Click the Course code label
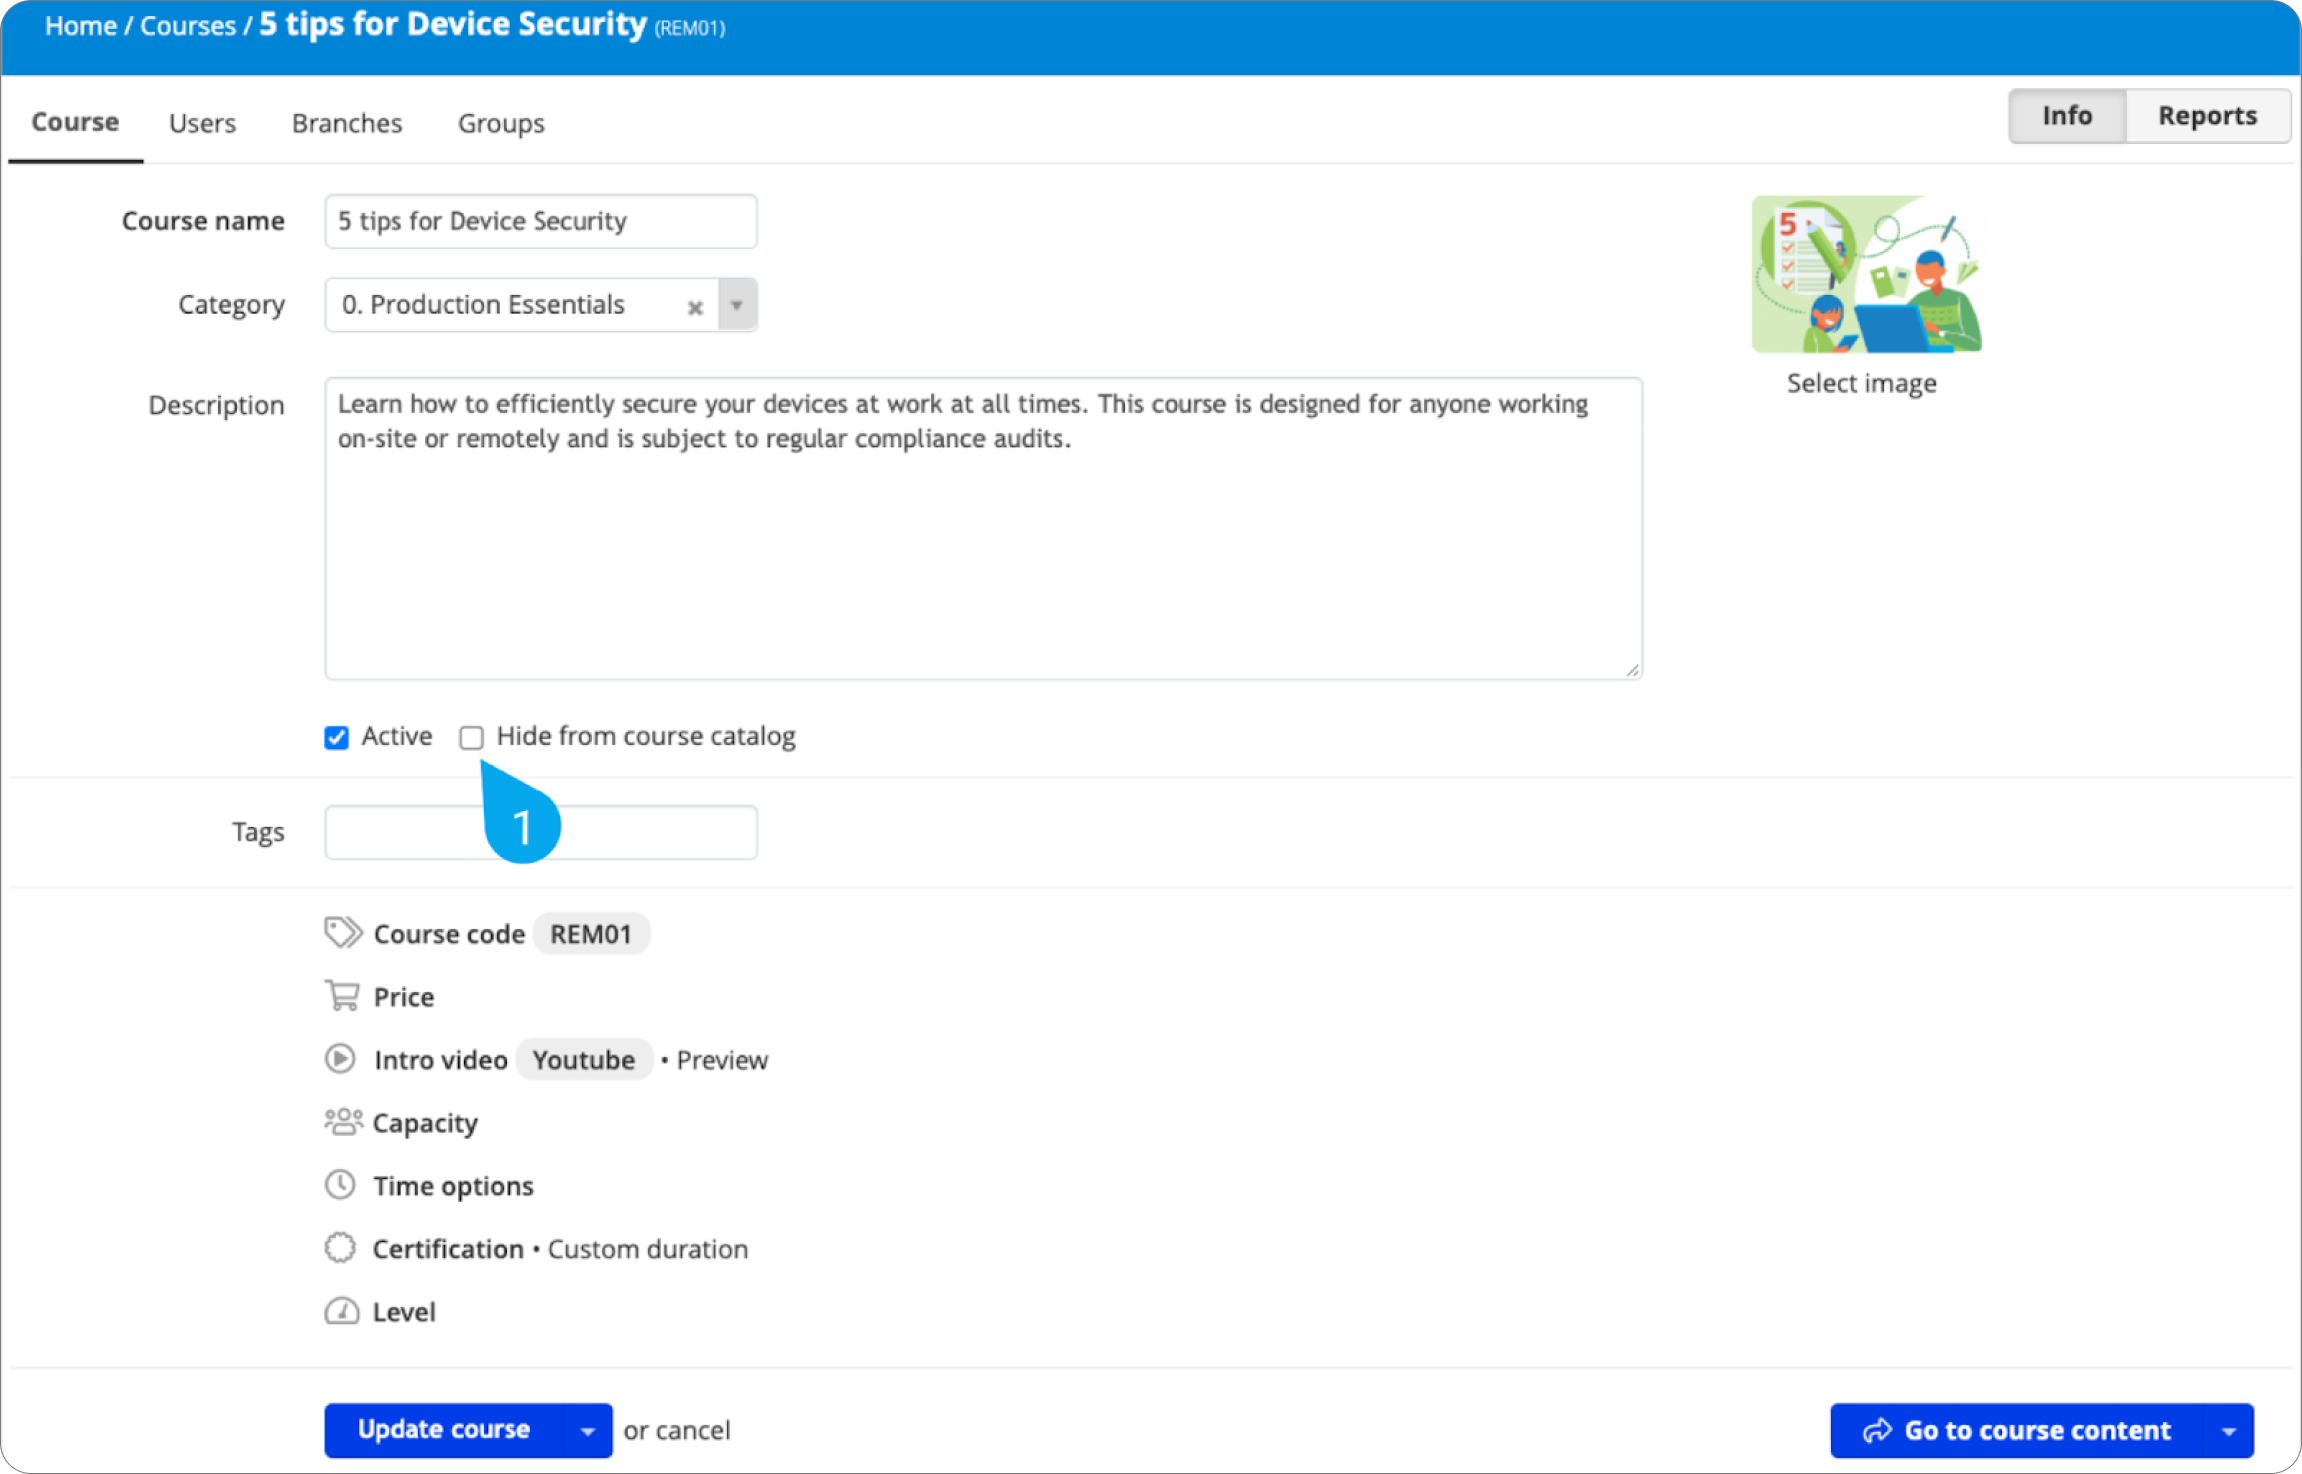Image resolution: width=2302 pixels, height=1474 pixels. coord(449,934)
